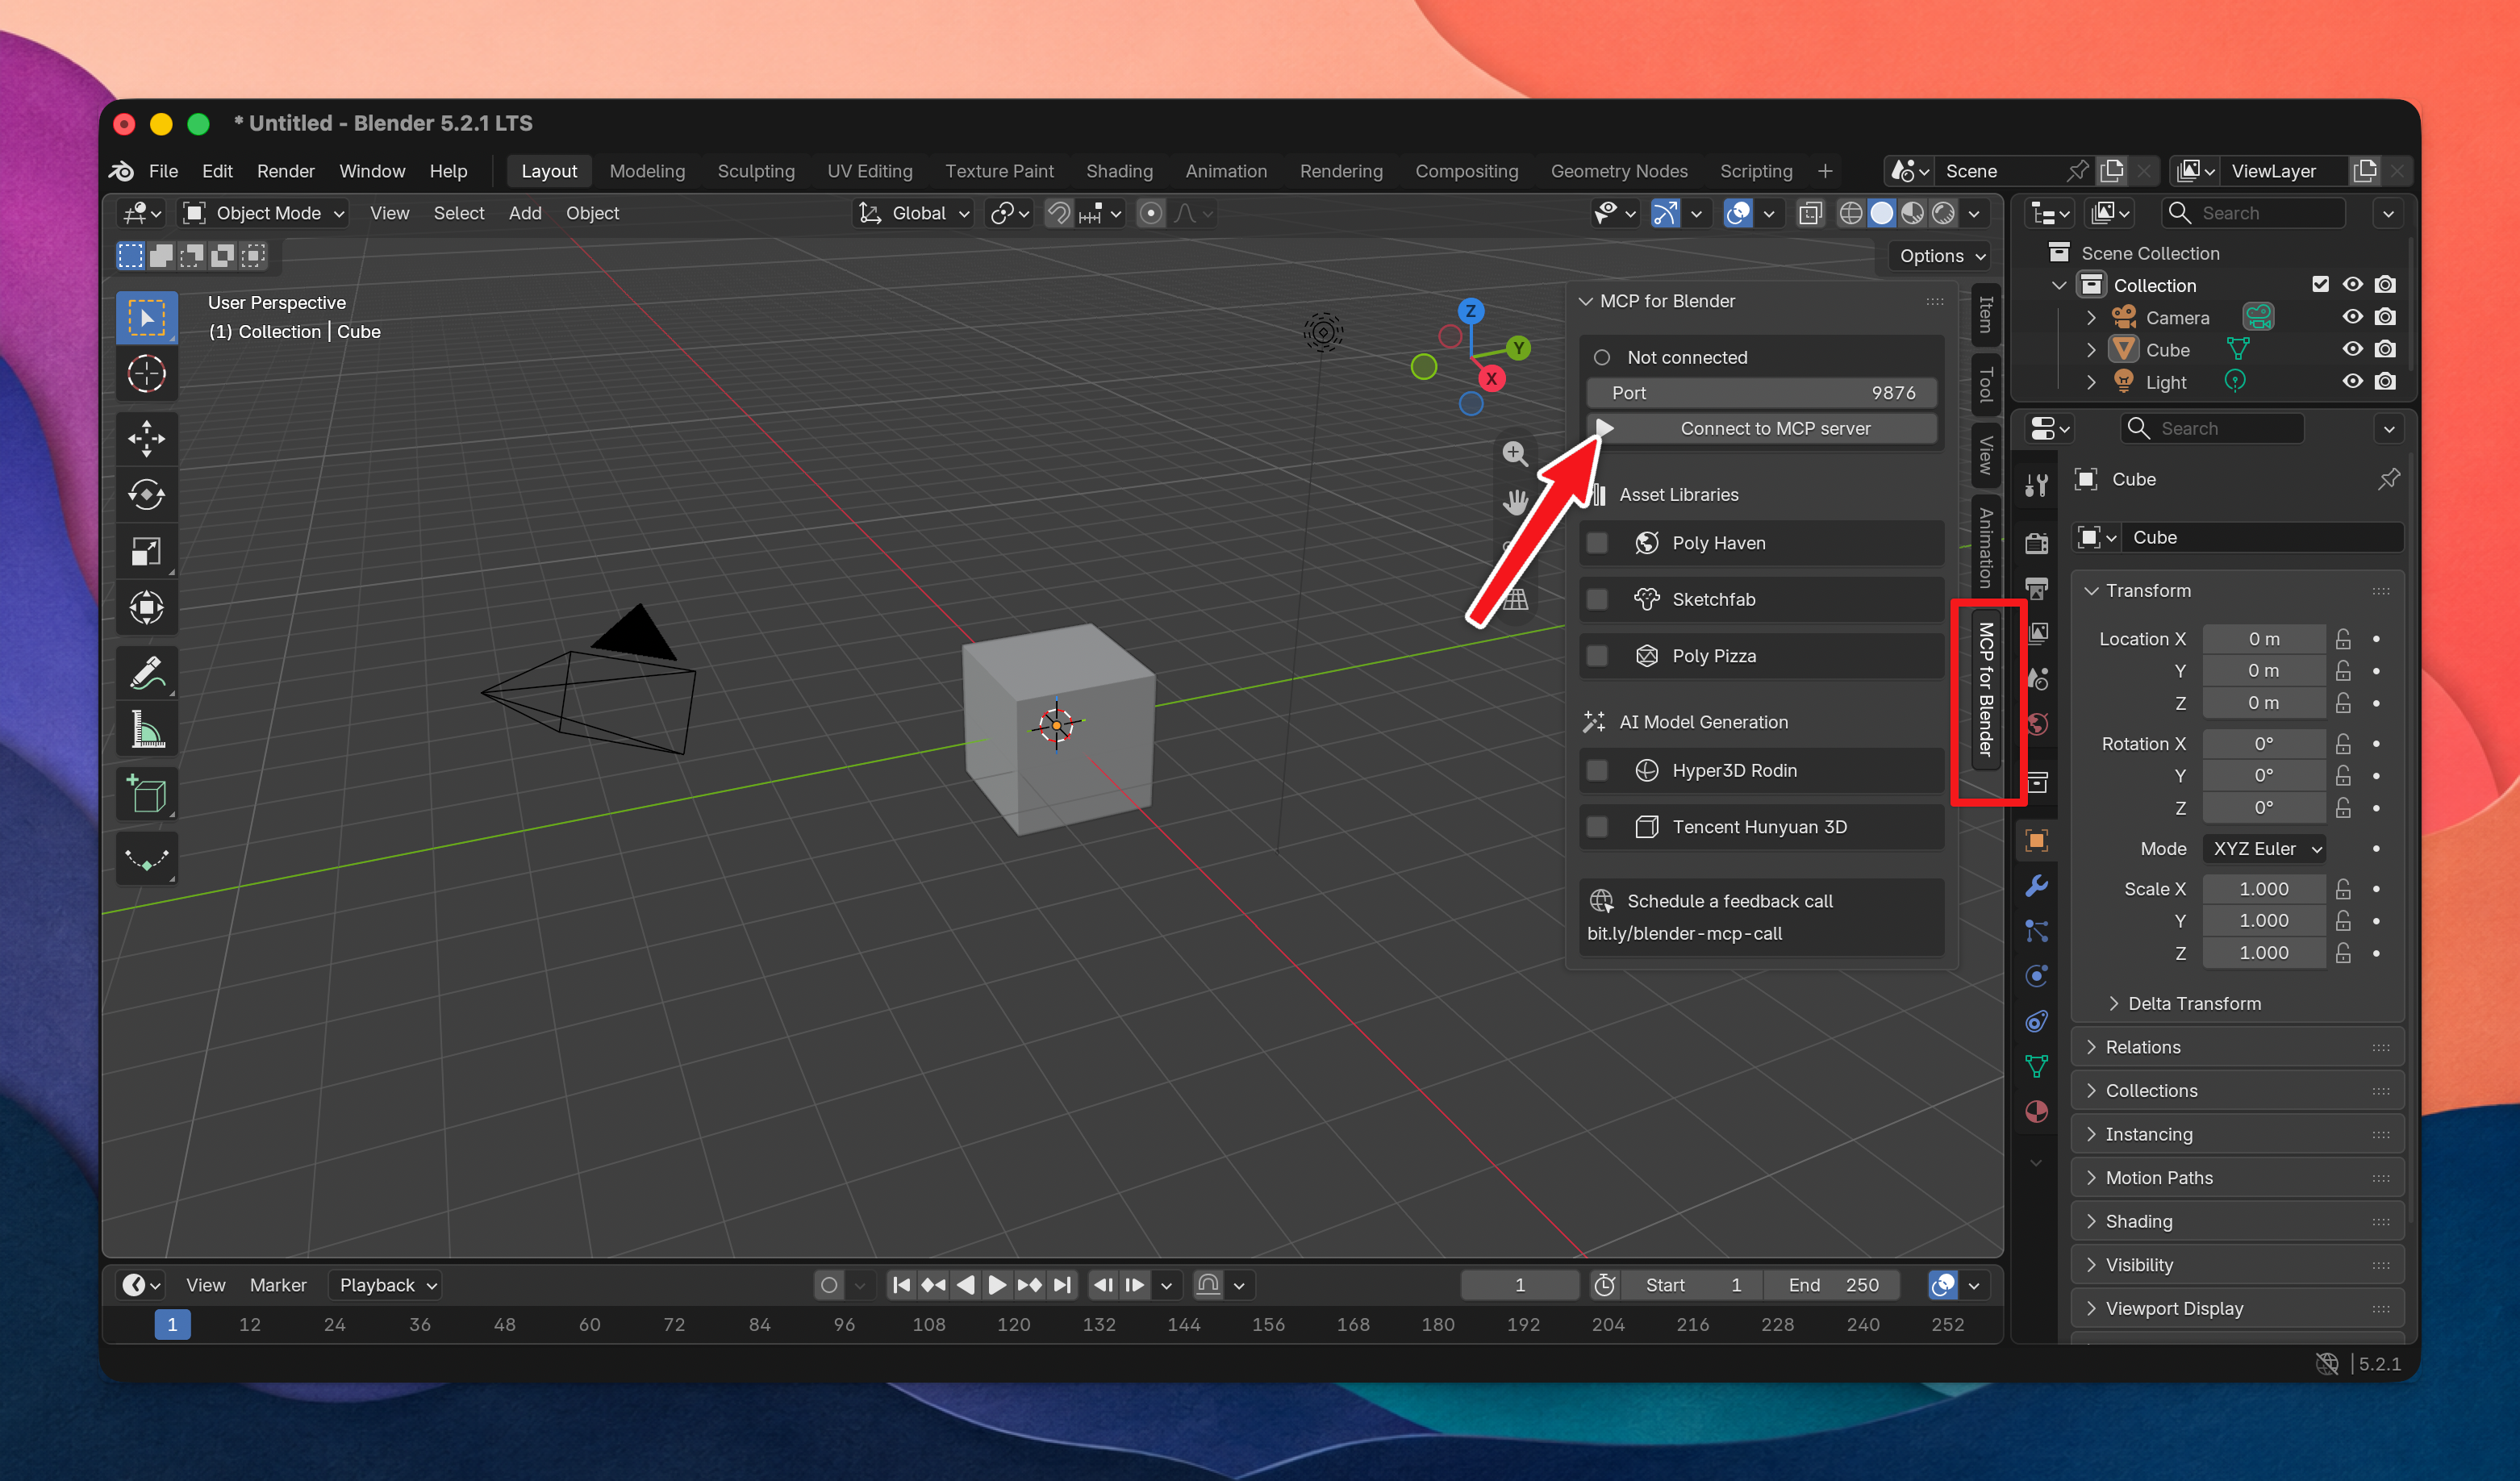2520x1481 pixels.
Task: Select the Rotate tool
Action: tap(147, 494)
